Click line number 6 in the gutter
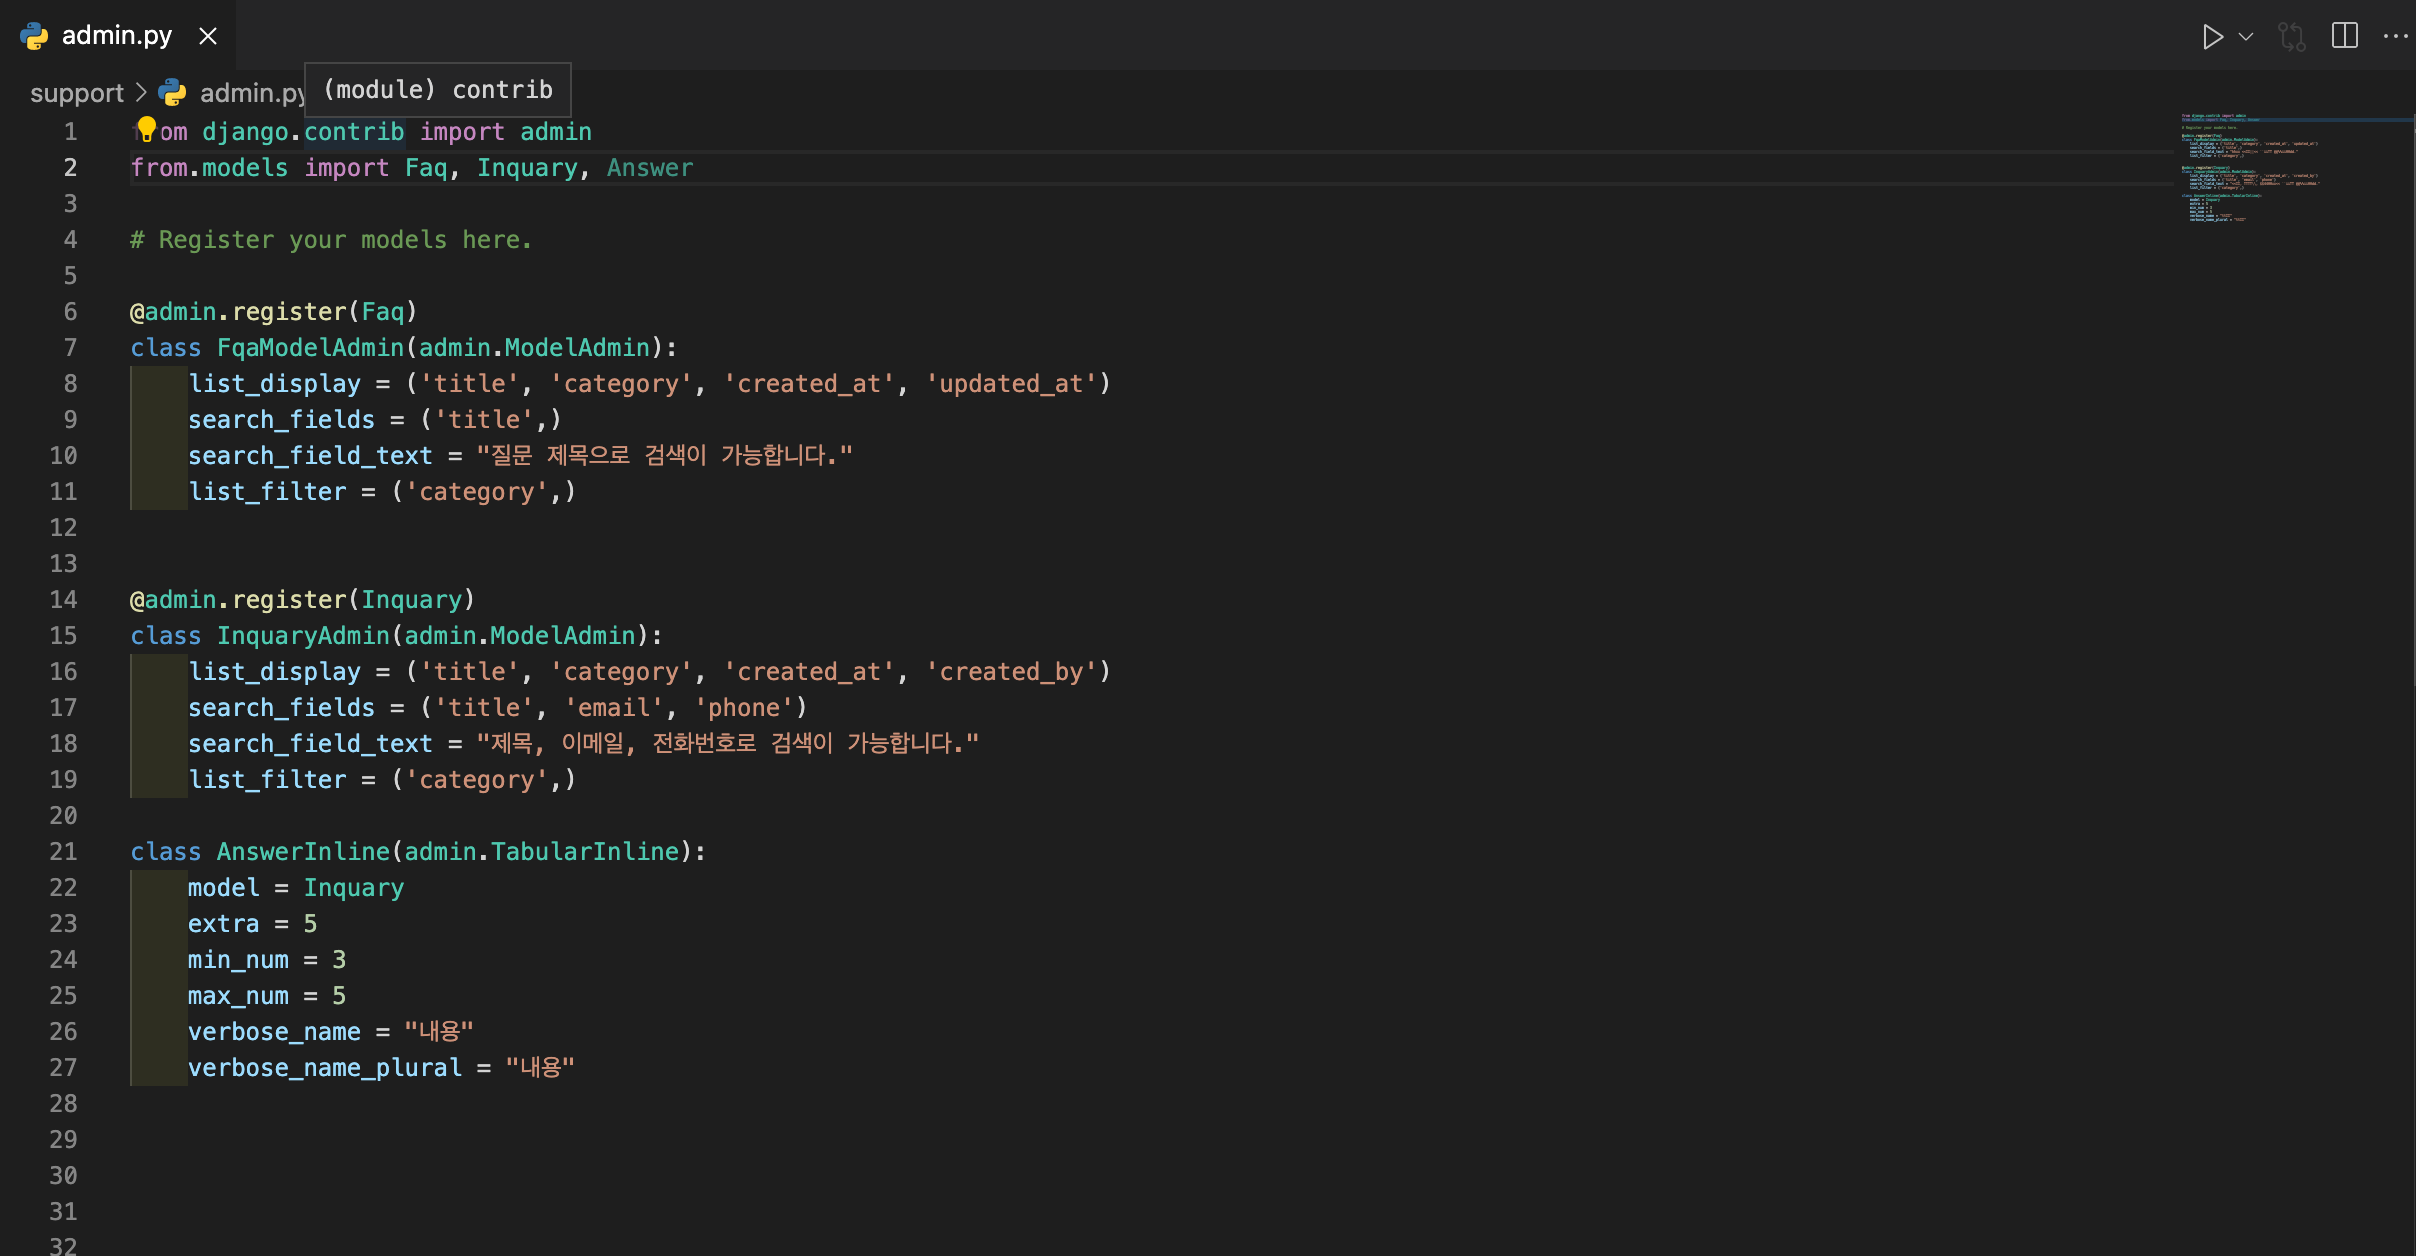 pos(70,311)
